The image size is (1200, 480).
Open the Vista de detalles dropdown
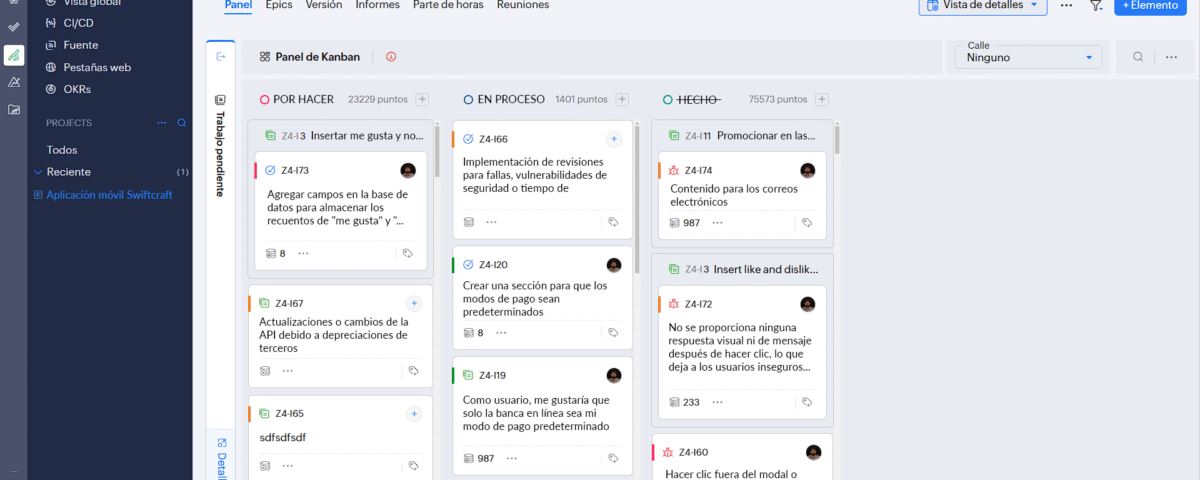coord(982,6)
